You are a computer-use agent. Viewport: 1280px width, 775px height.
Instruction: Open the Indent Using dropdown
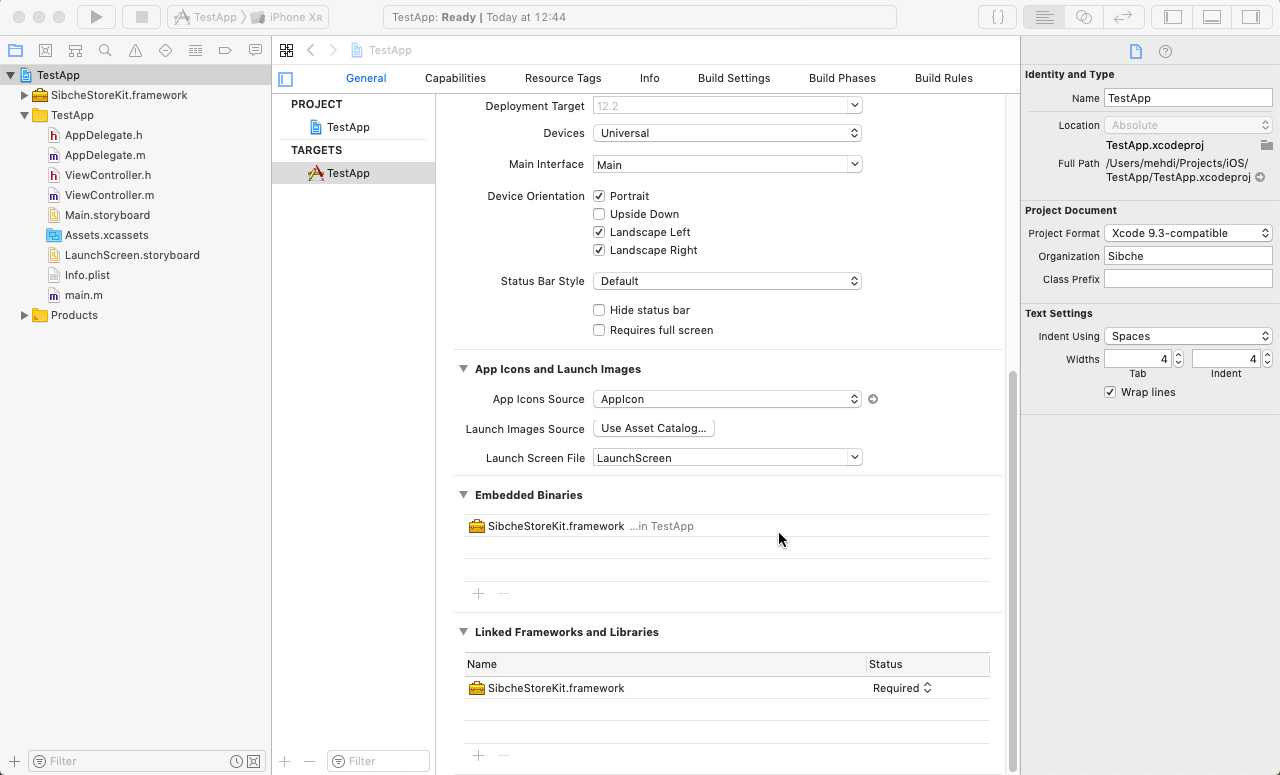(x=1188, y=336)
